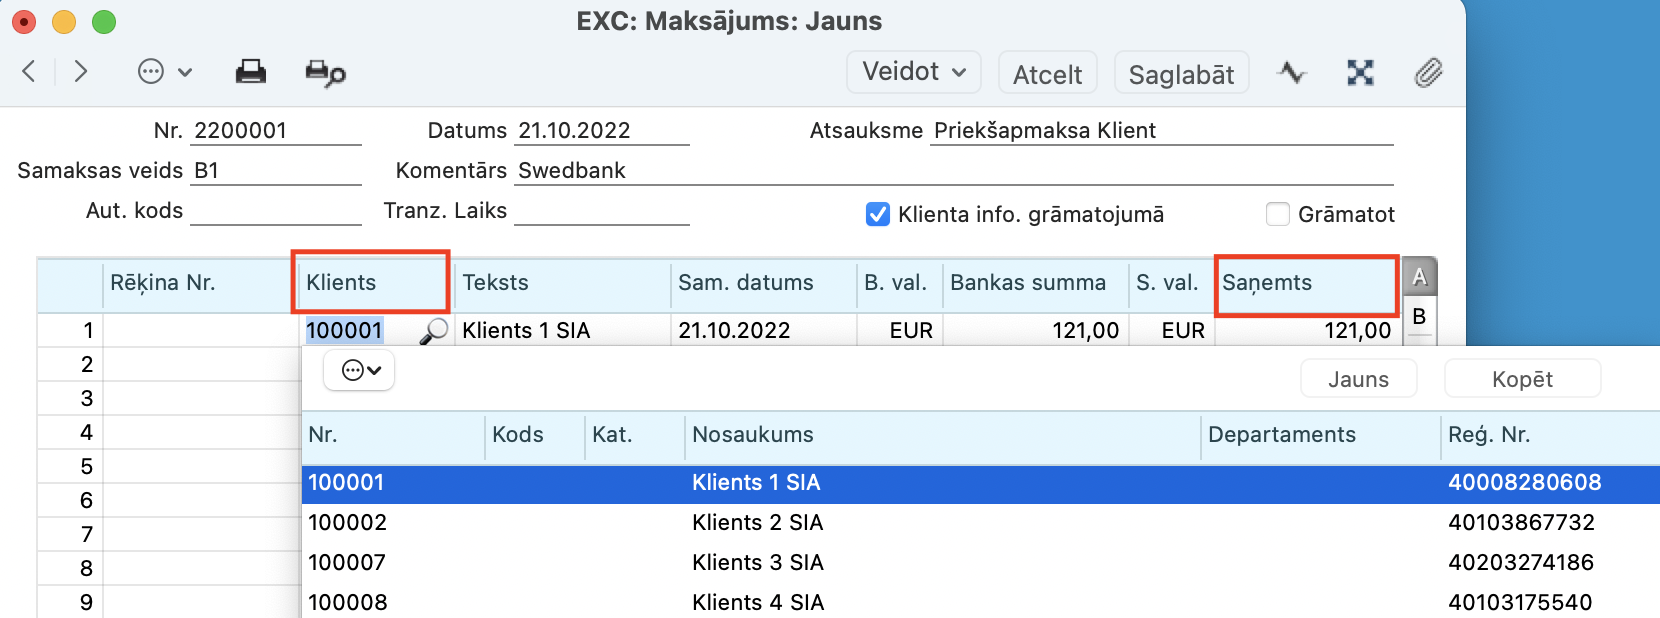Select Klients 2 SIA from list

pyautogui.click(x=757, y=523)
